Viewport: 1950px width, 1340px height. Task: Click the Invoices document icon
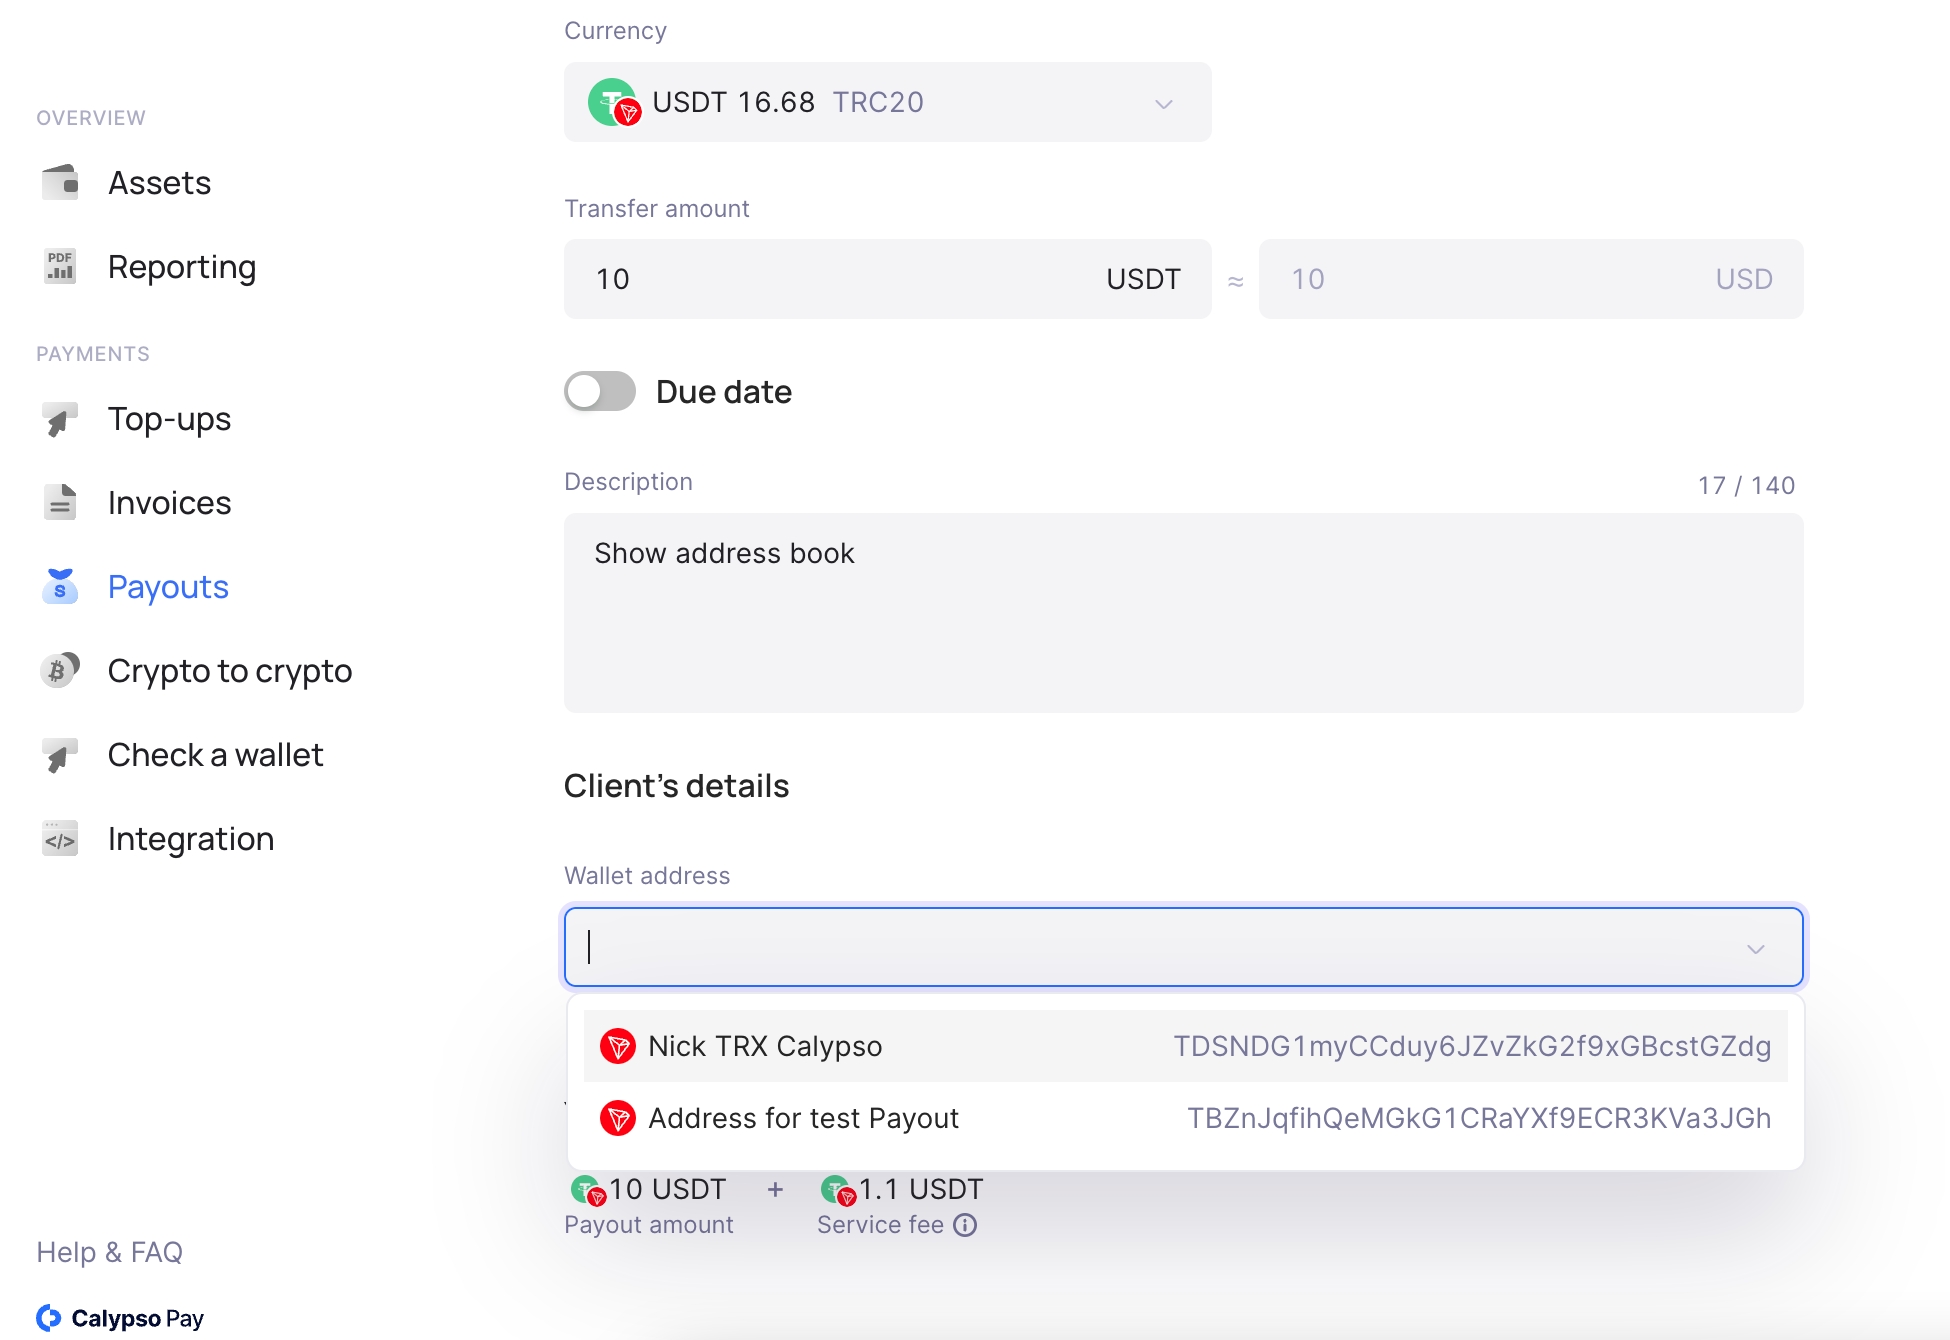point(60,502)
